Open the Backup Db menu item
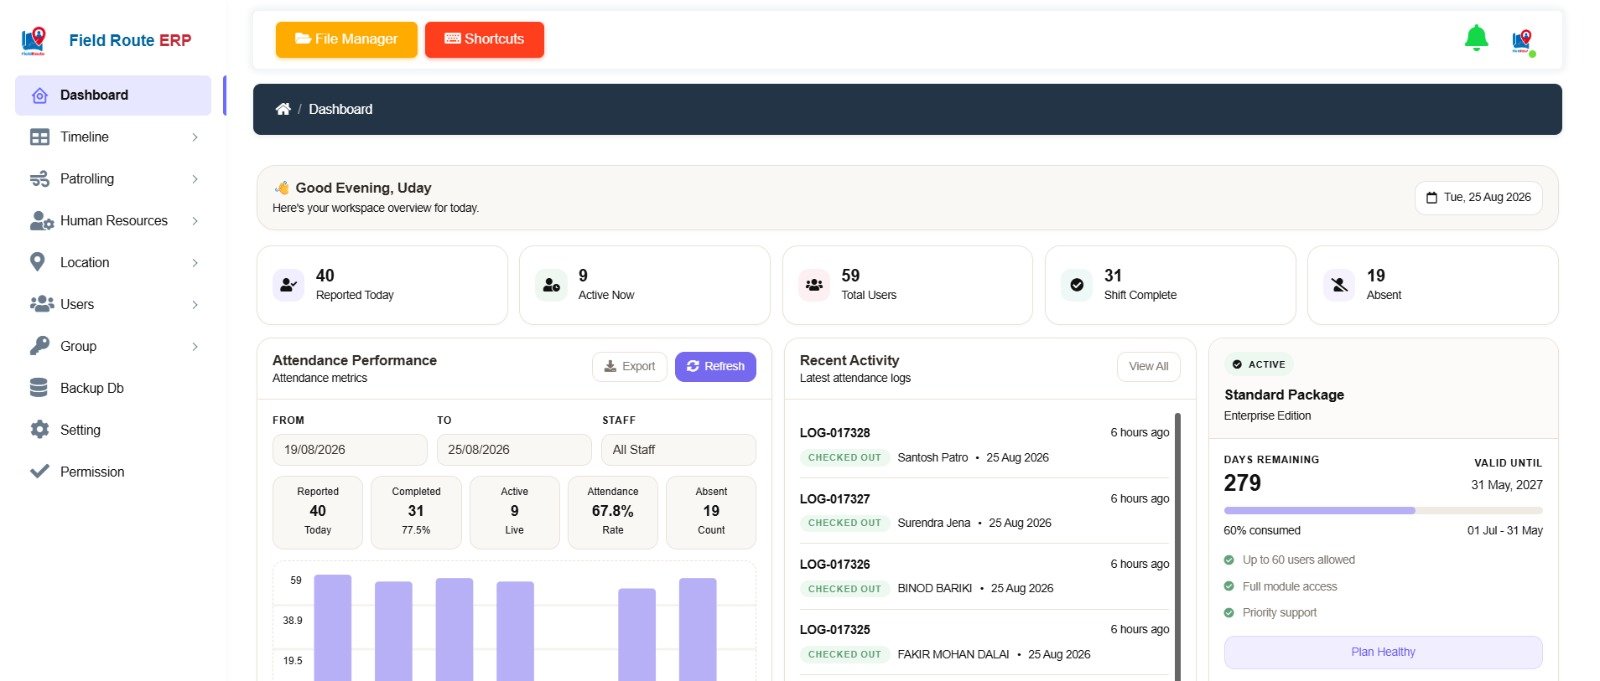1600x681 pixels. coord(113,388)
